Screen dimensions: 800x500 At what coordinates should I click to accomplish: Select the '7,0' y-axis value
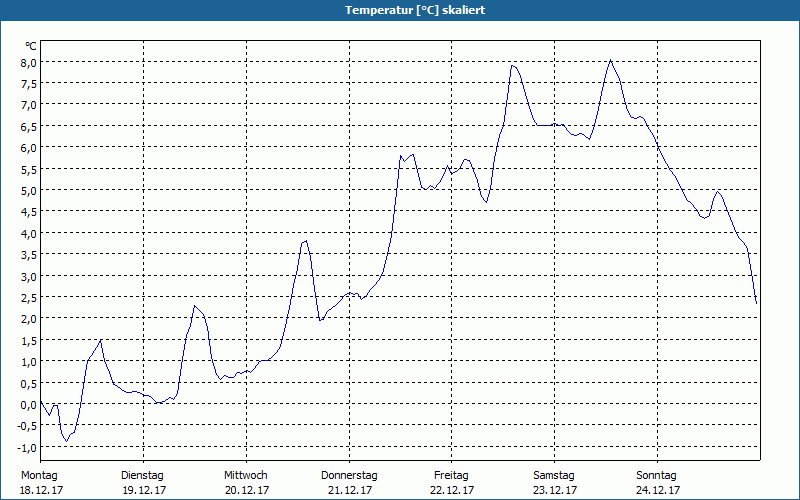point(28,105)
